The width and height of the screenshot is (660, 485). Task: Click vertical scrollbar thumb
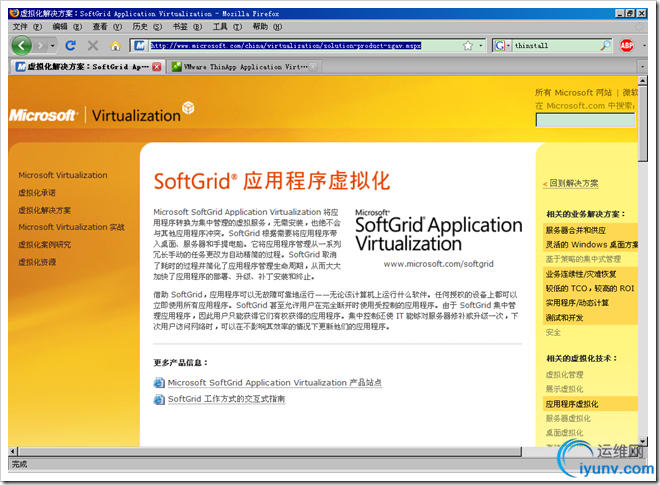coord(642,124)
